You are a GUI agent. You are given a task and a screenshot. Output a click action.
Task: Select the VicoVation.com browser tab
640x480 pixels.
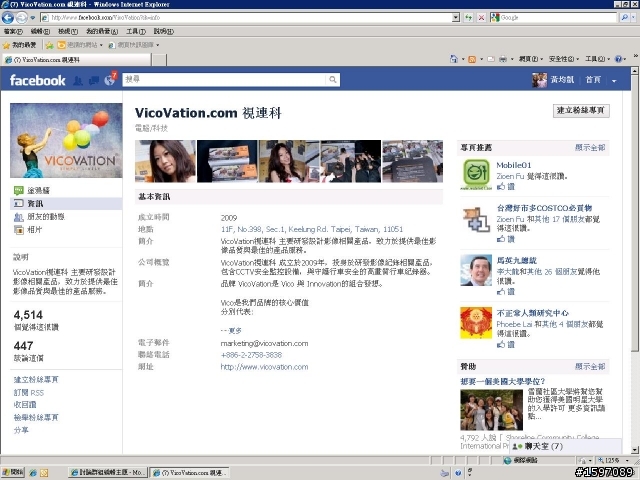(x=77, y=60)
